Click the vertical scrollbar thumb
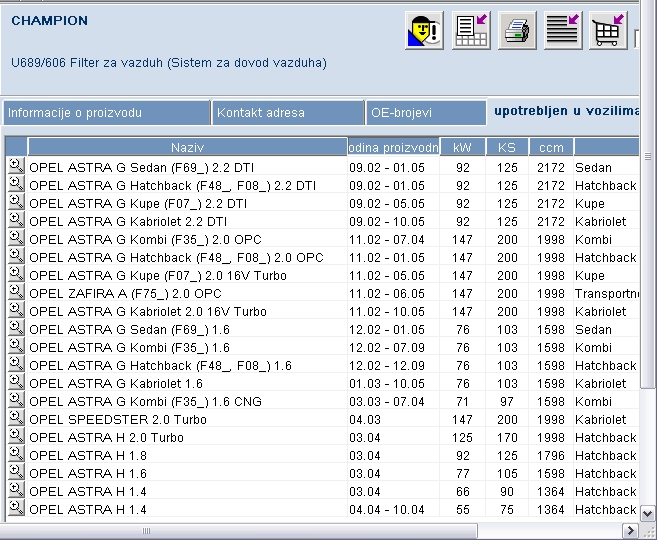This screenshot has width=657, height=540. 648,195
